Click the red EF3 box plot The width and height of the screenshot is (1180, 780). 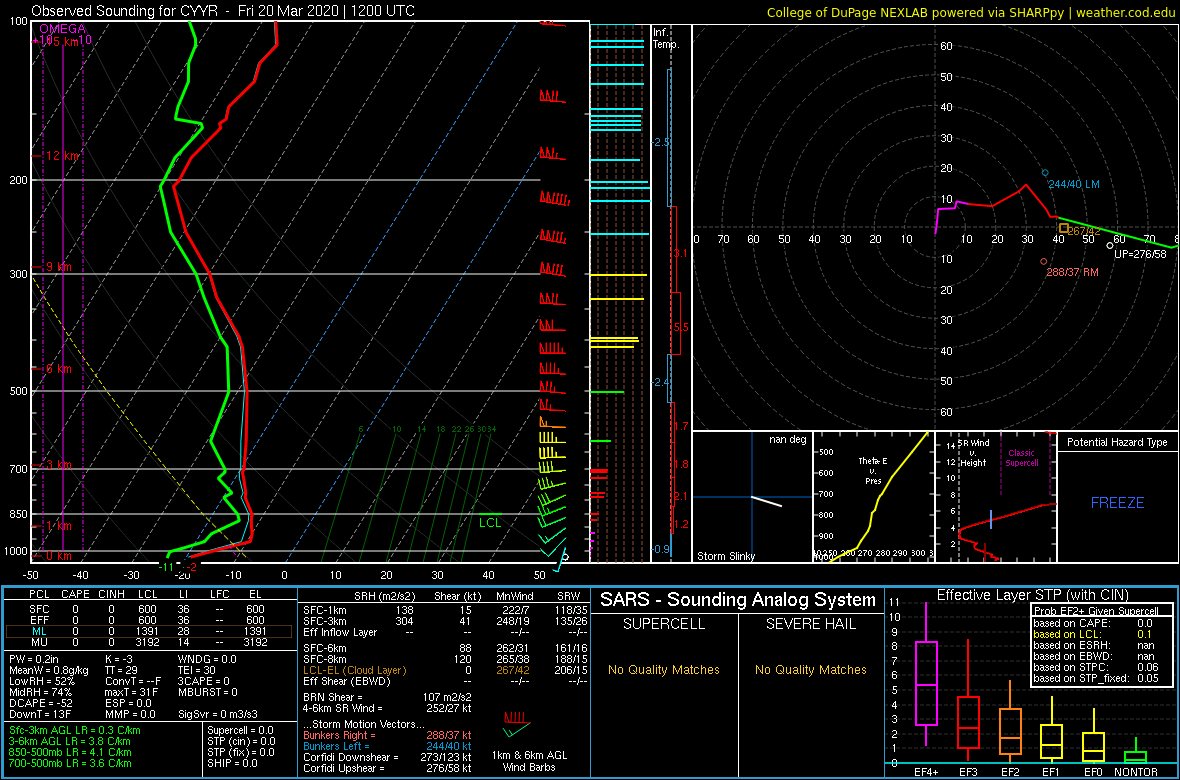coord(968,701)
